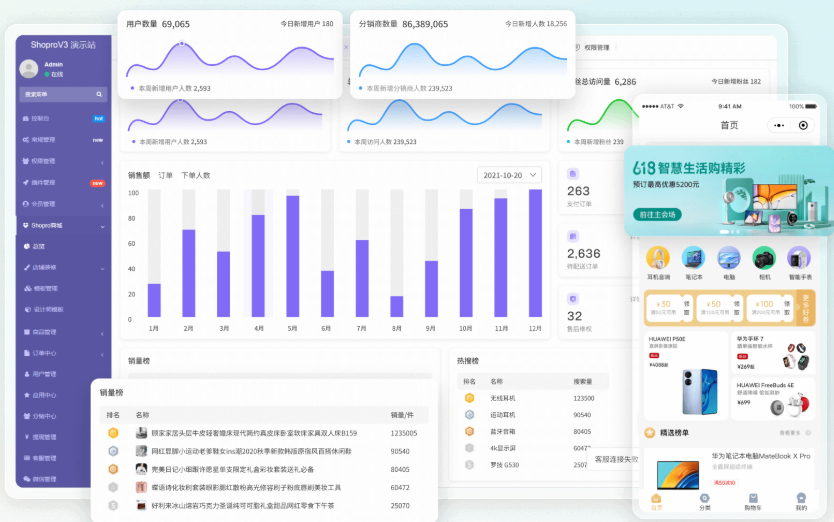Viewport: 834px width, 522px height.
Task: Tap the 耳机音响 category icon
Action: 657,257
